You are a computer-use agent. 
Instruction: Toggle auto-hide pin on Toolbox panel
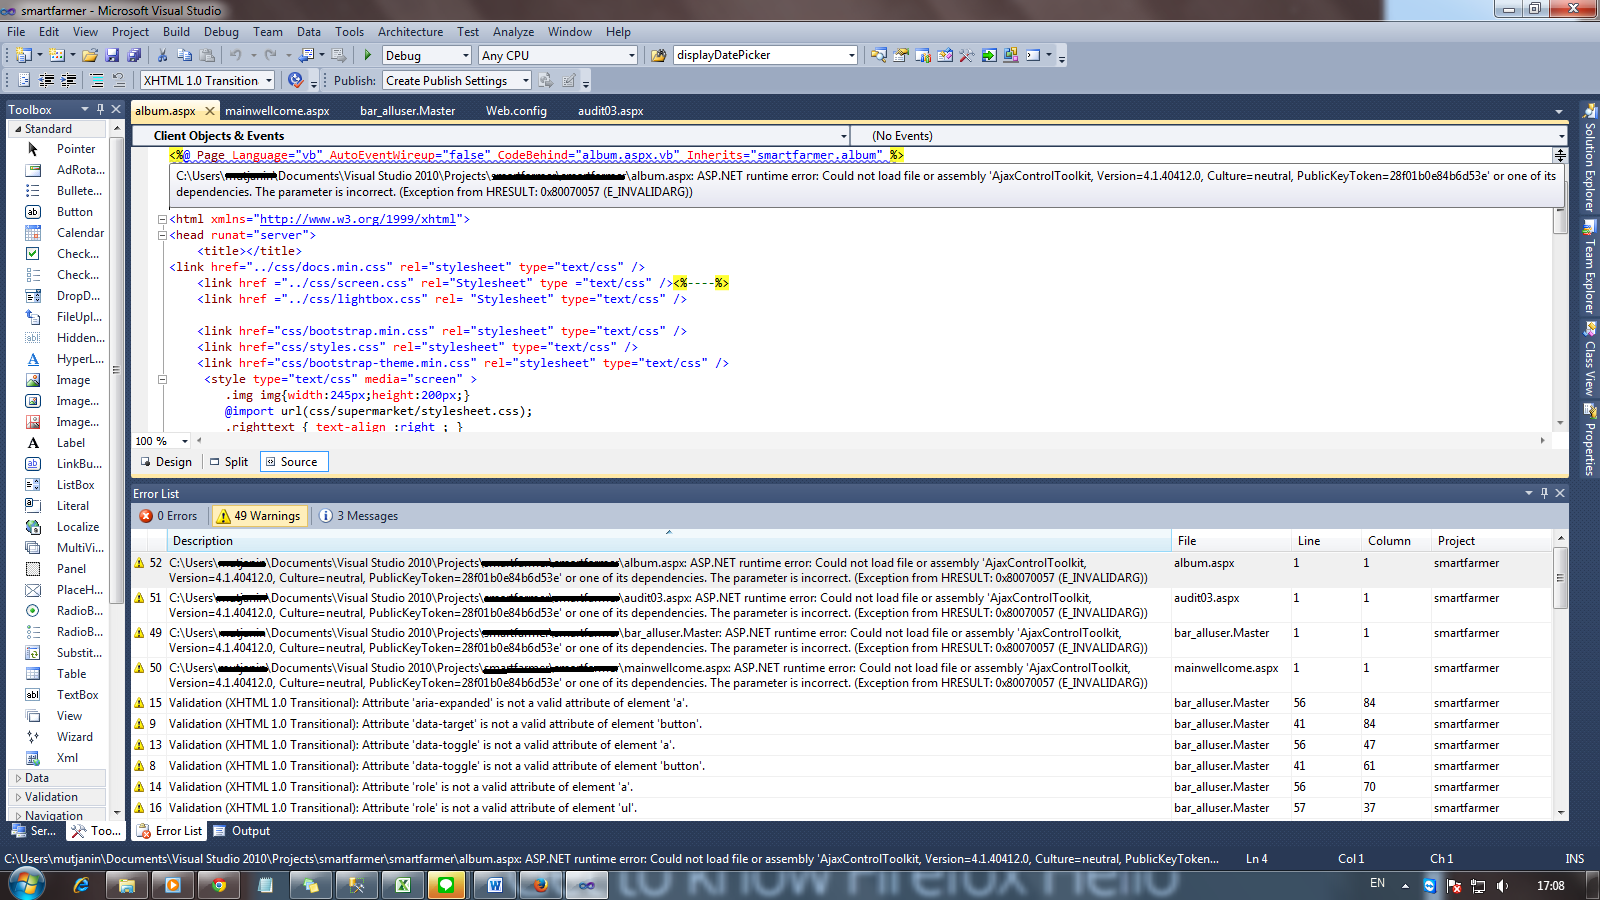[x=100, y=109]
